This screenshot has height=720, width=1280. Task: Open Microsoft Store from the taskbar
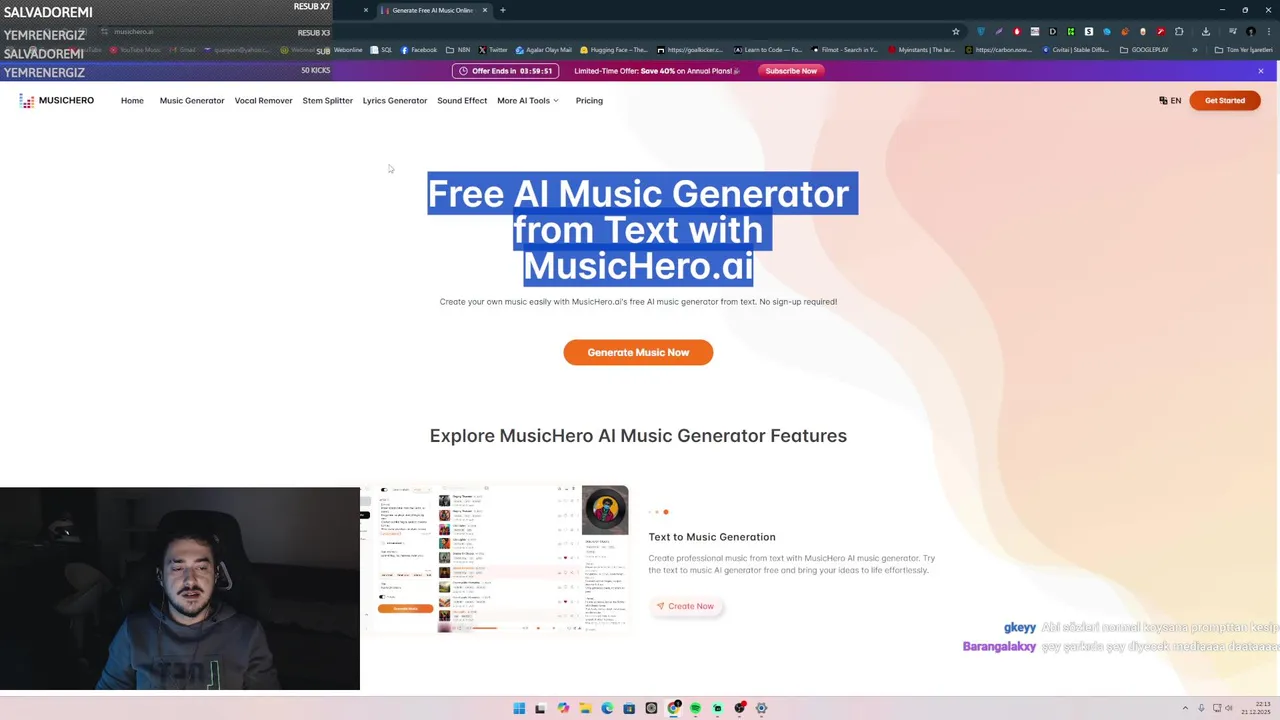(x=629, y=708)
